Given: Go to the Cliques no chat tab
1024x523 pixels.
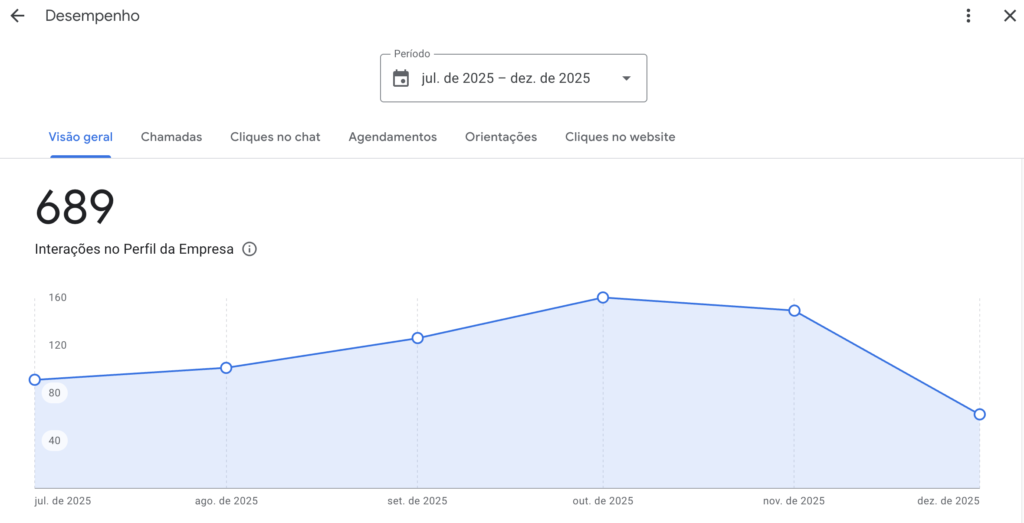Looking at the screenshot, I should [275, 137].
